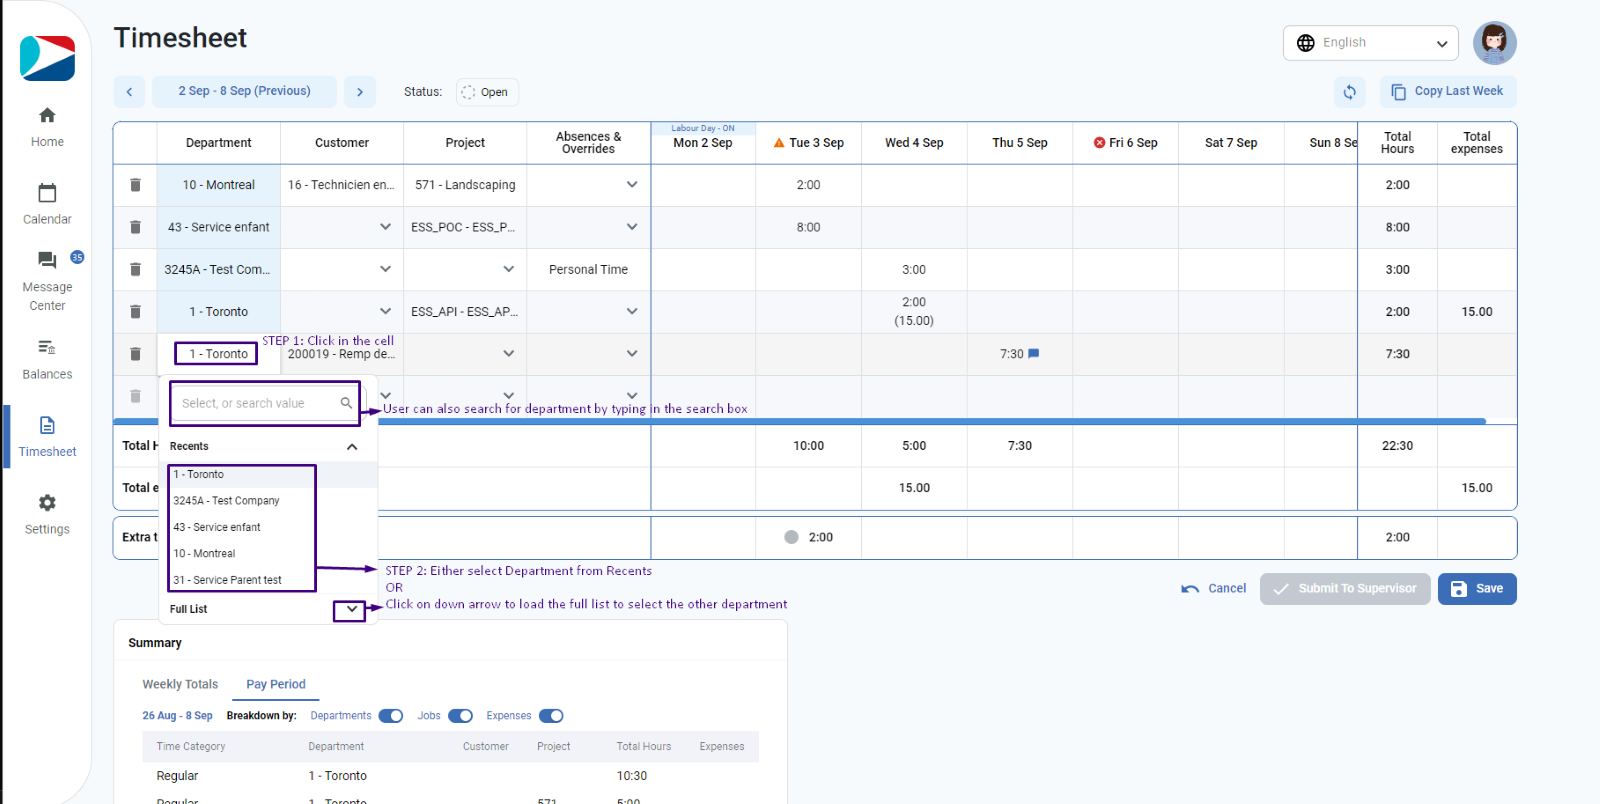Open Timesheet from the sidebar
This screenshot has height=804, width=1600.
(x=47, y=437)
